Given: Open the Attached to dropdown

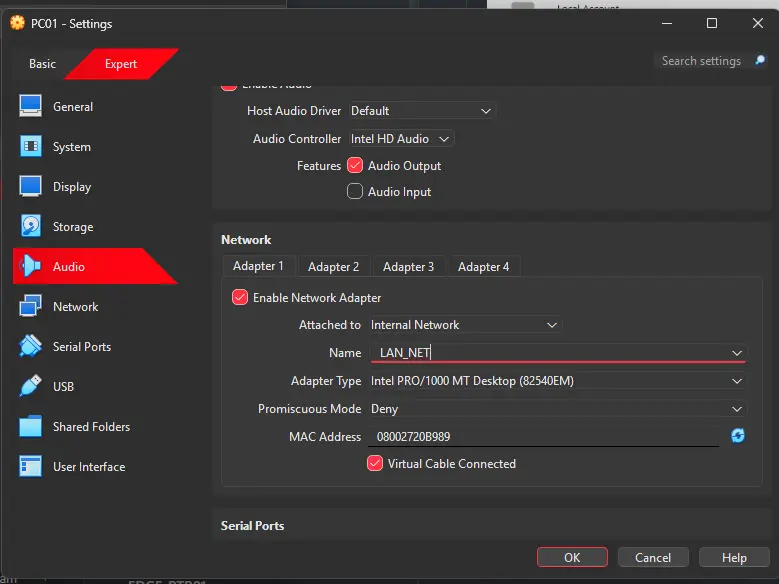Looking at the screenshot, I should pos(465,325).
